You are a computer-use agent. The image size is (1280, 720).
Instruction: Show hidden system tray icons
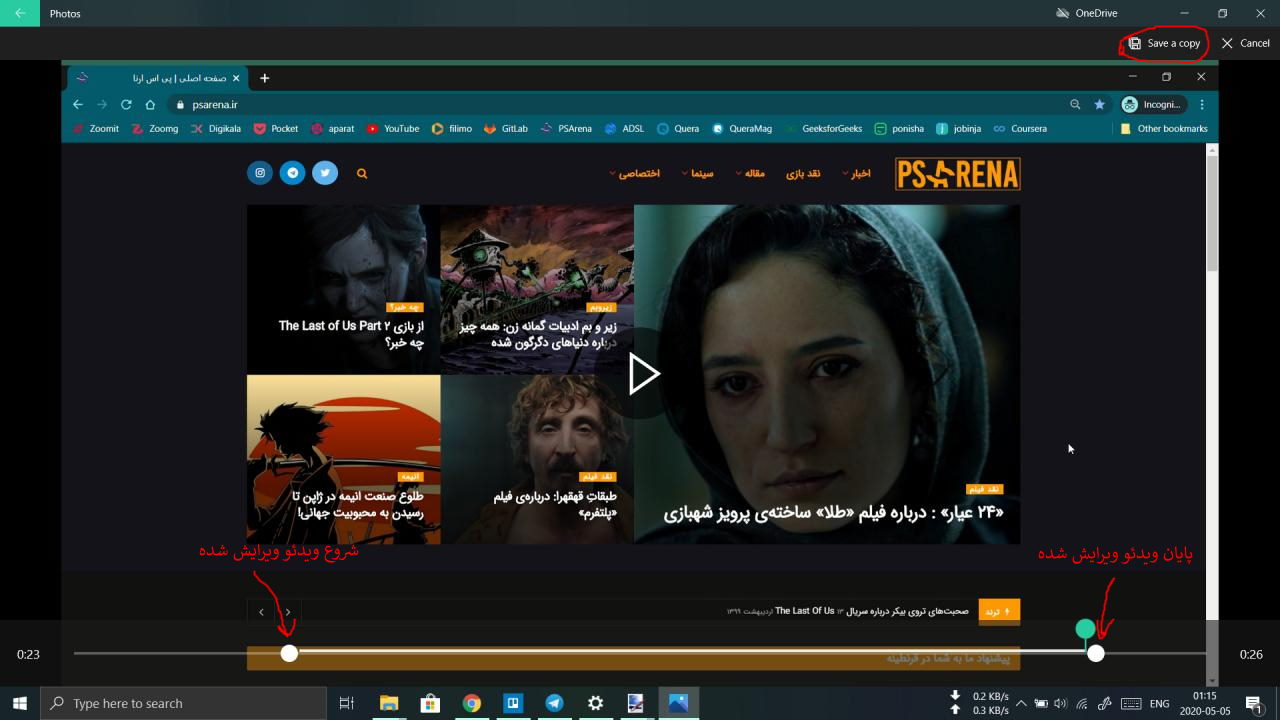click(x=1021, y=703)
